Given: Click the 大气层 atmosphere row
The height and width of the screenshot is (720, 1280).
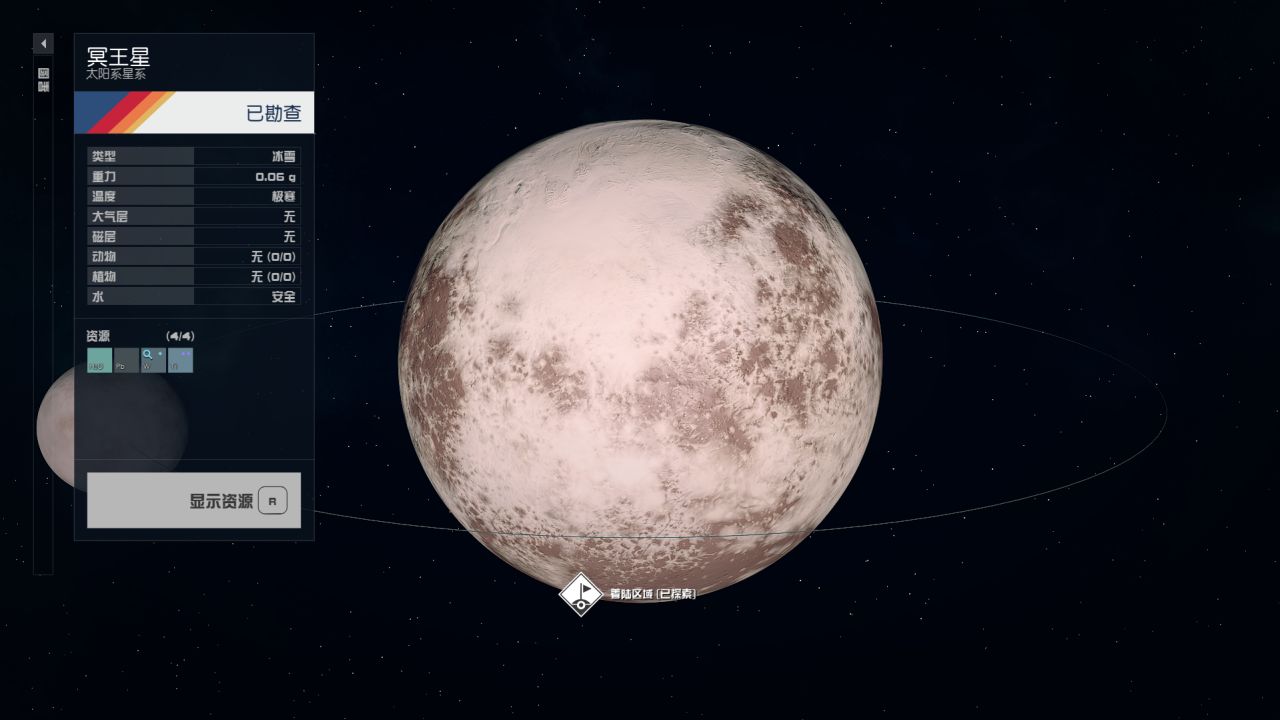Looking at the screenshot, I should pos(194,216).
